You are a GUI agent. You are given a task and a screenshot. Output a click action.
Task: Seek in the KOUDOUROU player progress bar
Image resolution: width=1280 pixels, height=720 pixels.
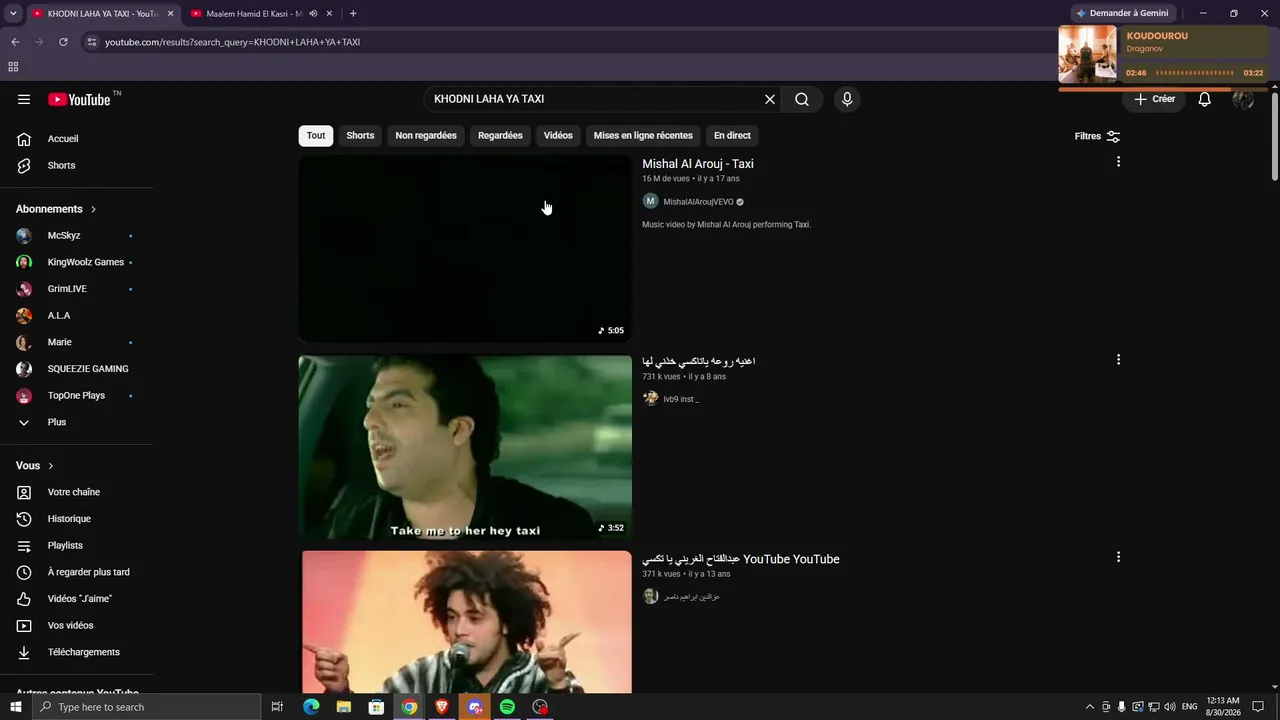[x=1195, y=73]
